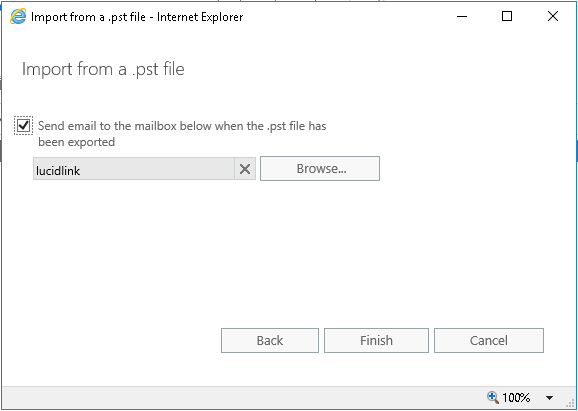578x411 pixels.
Task: Go to previous step with Back button
Action: pos(270,340)
